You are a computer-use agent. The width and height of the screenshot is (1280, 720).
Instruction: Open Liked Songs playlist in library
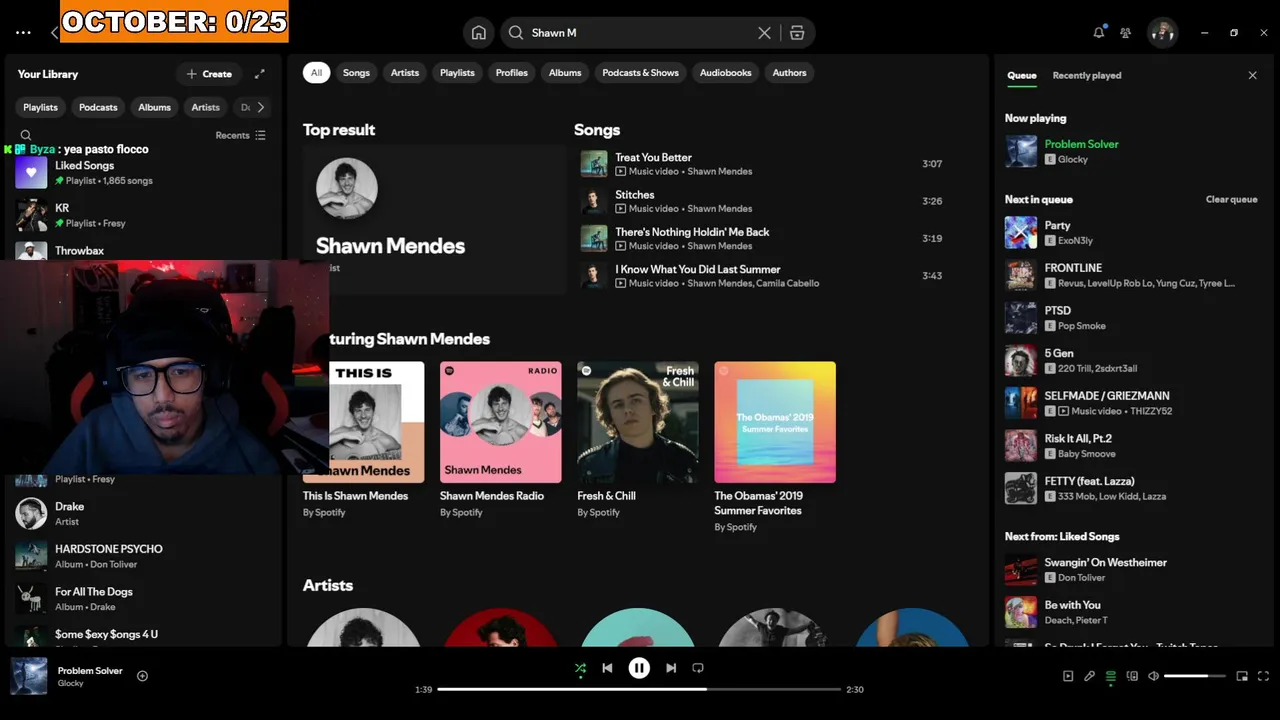pyautogui.click(x=143, y=173)
